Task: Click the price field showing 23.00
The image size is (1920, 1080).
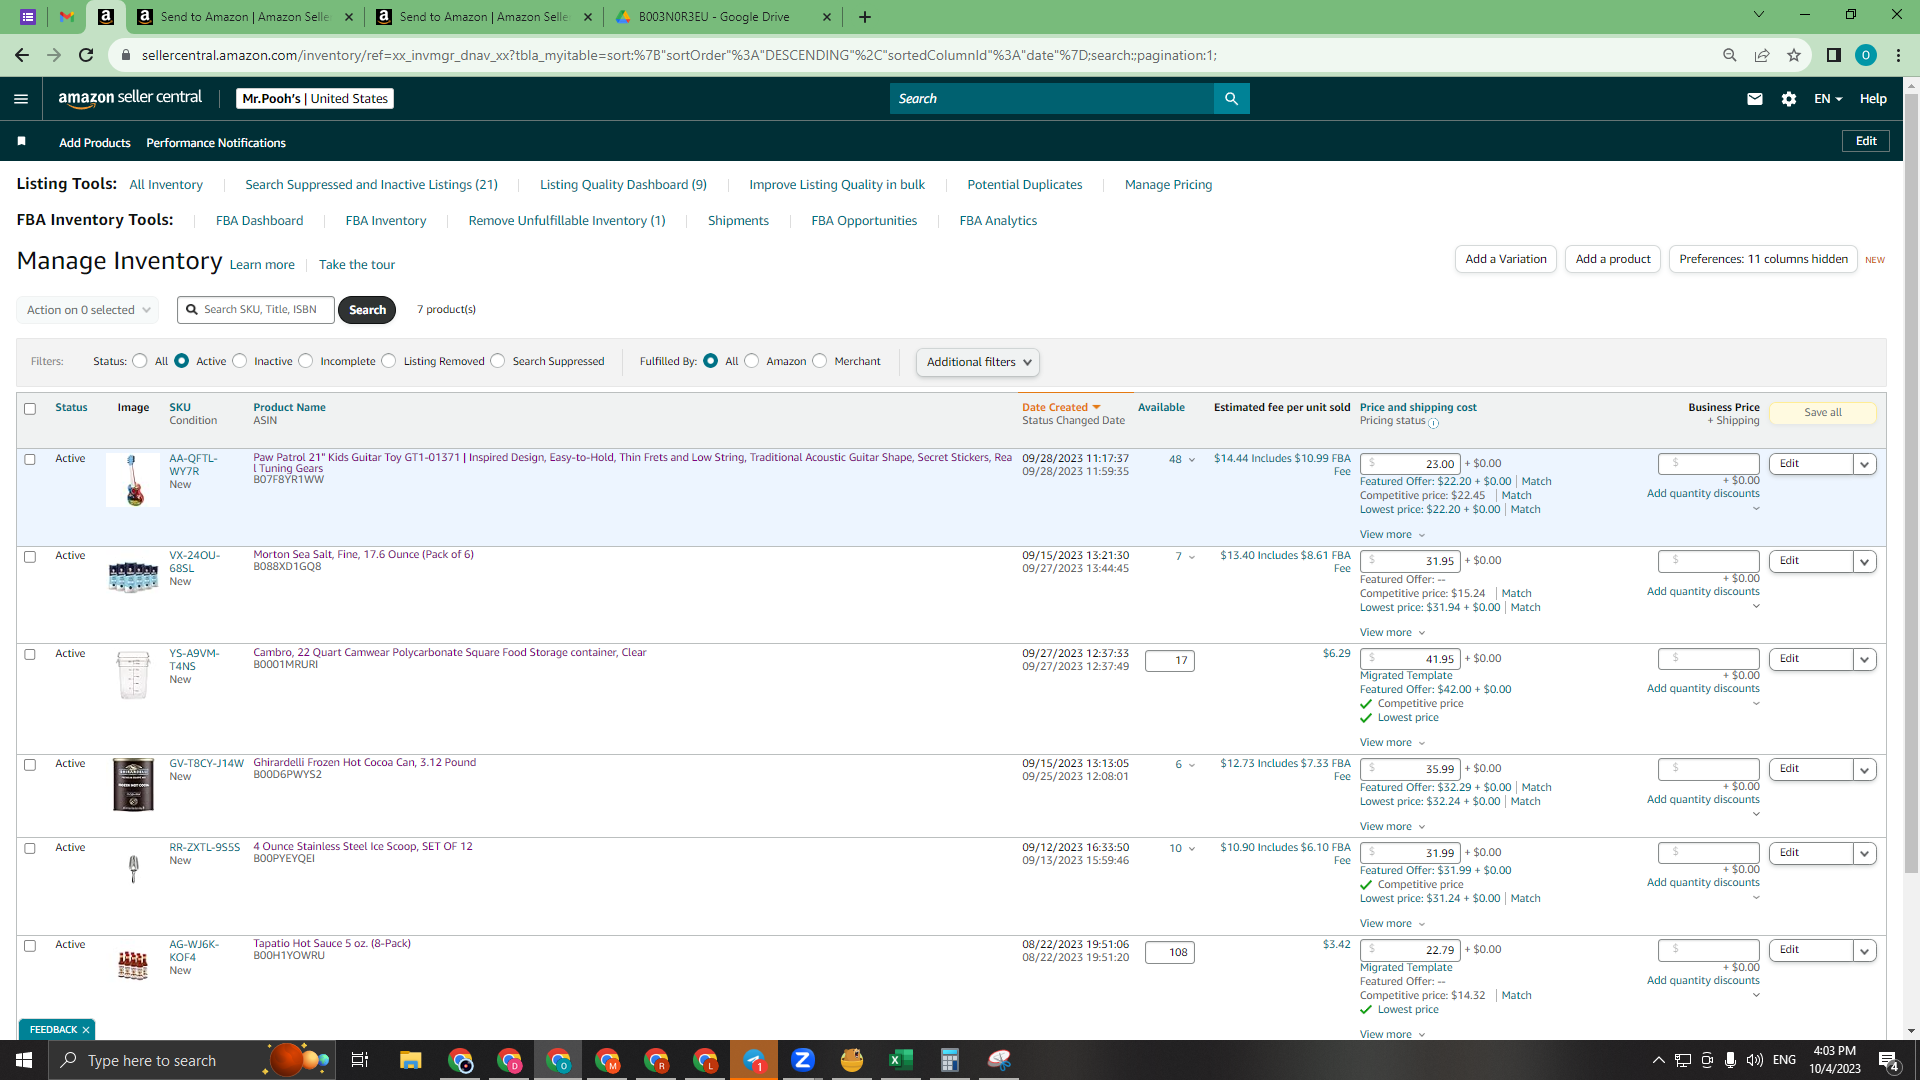Action: [1410, 464]
